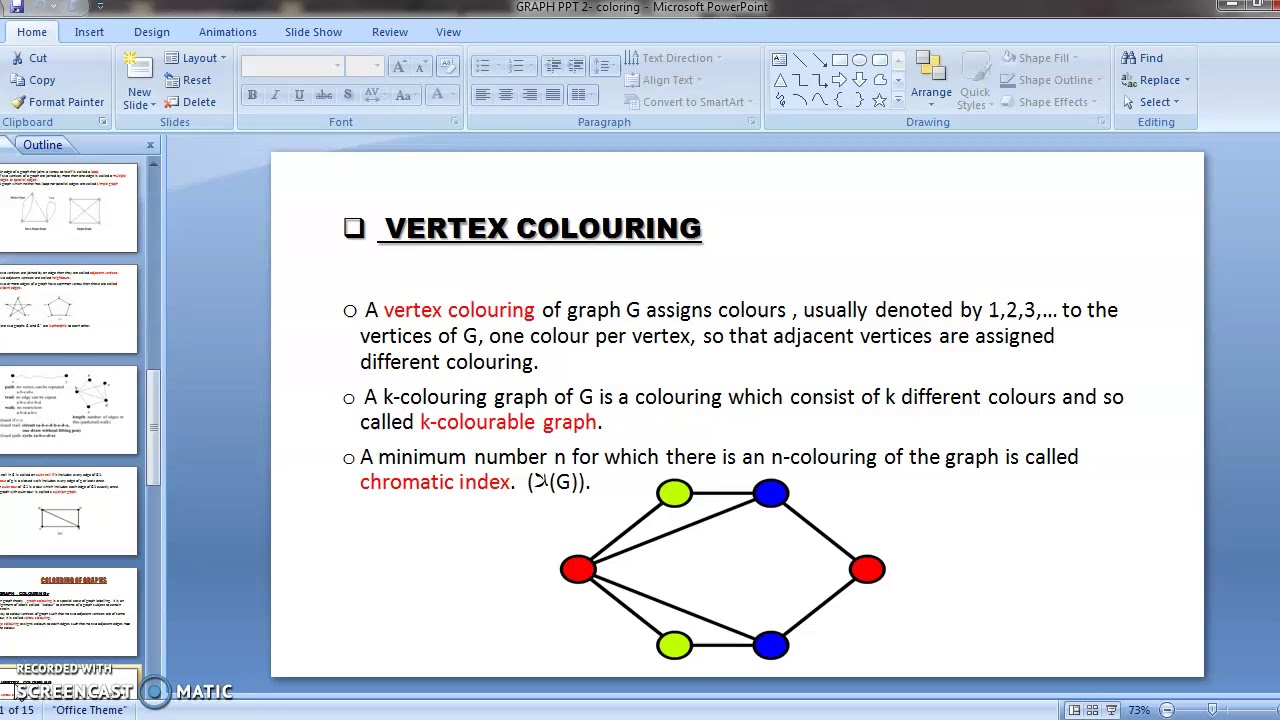The image size is (1280, 720).
Task: Clear all formatting with eraser icon
Action: (449, 66)
